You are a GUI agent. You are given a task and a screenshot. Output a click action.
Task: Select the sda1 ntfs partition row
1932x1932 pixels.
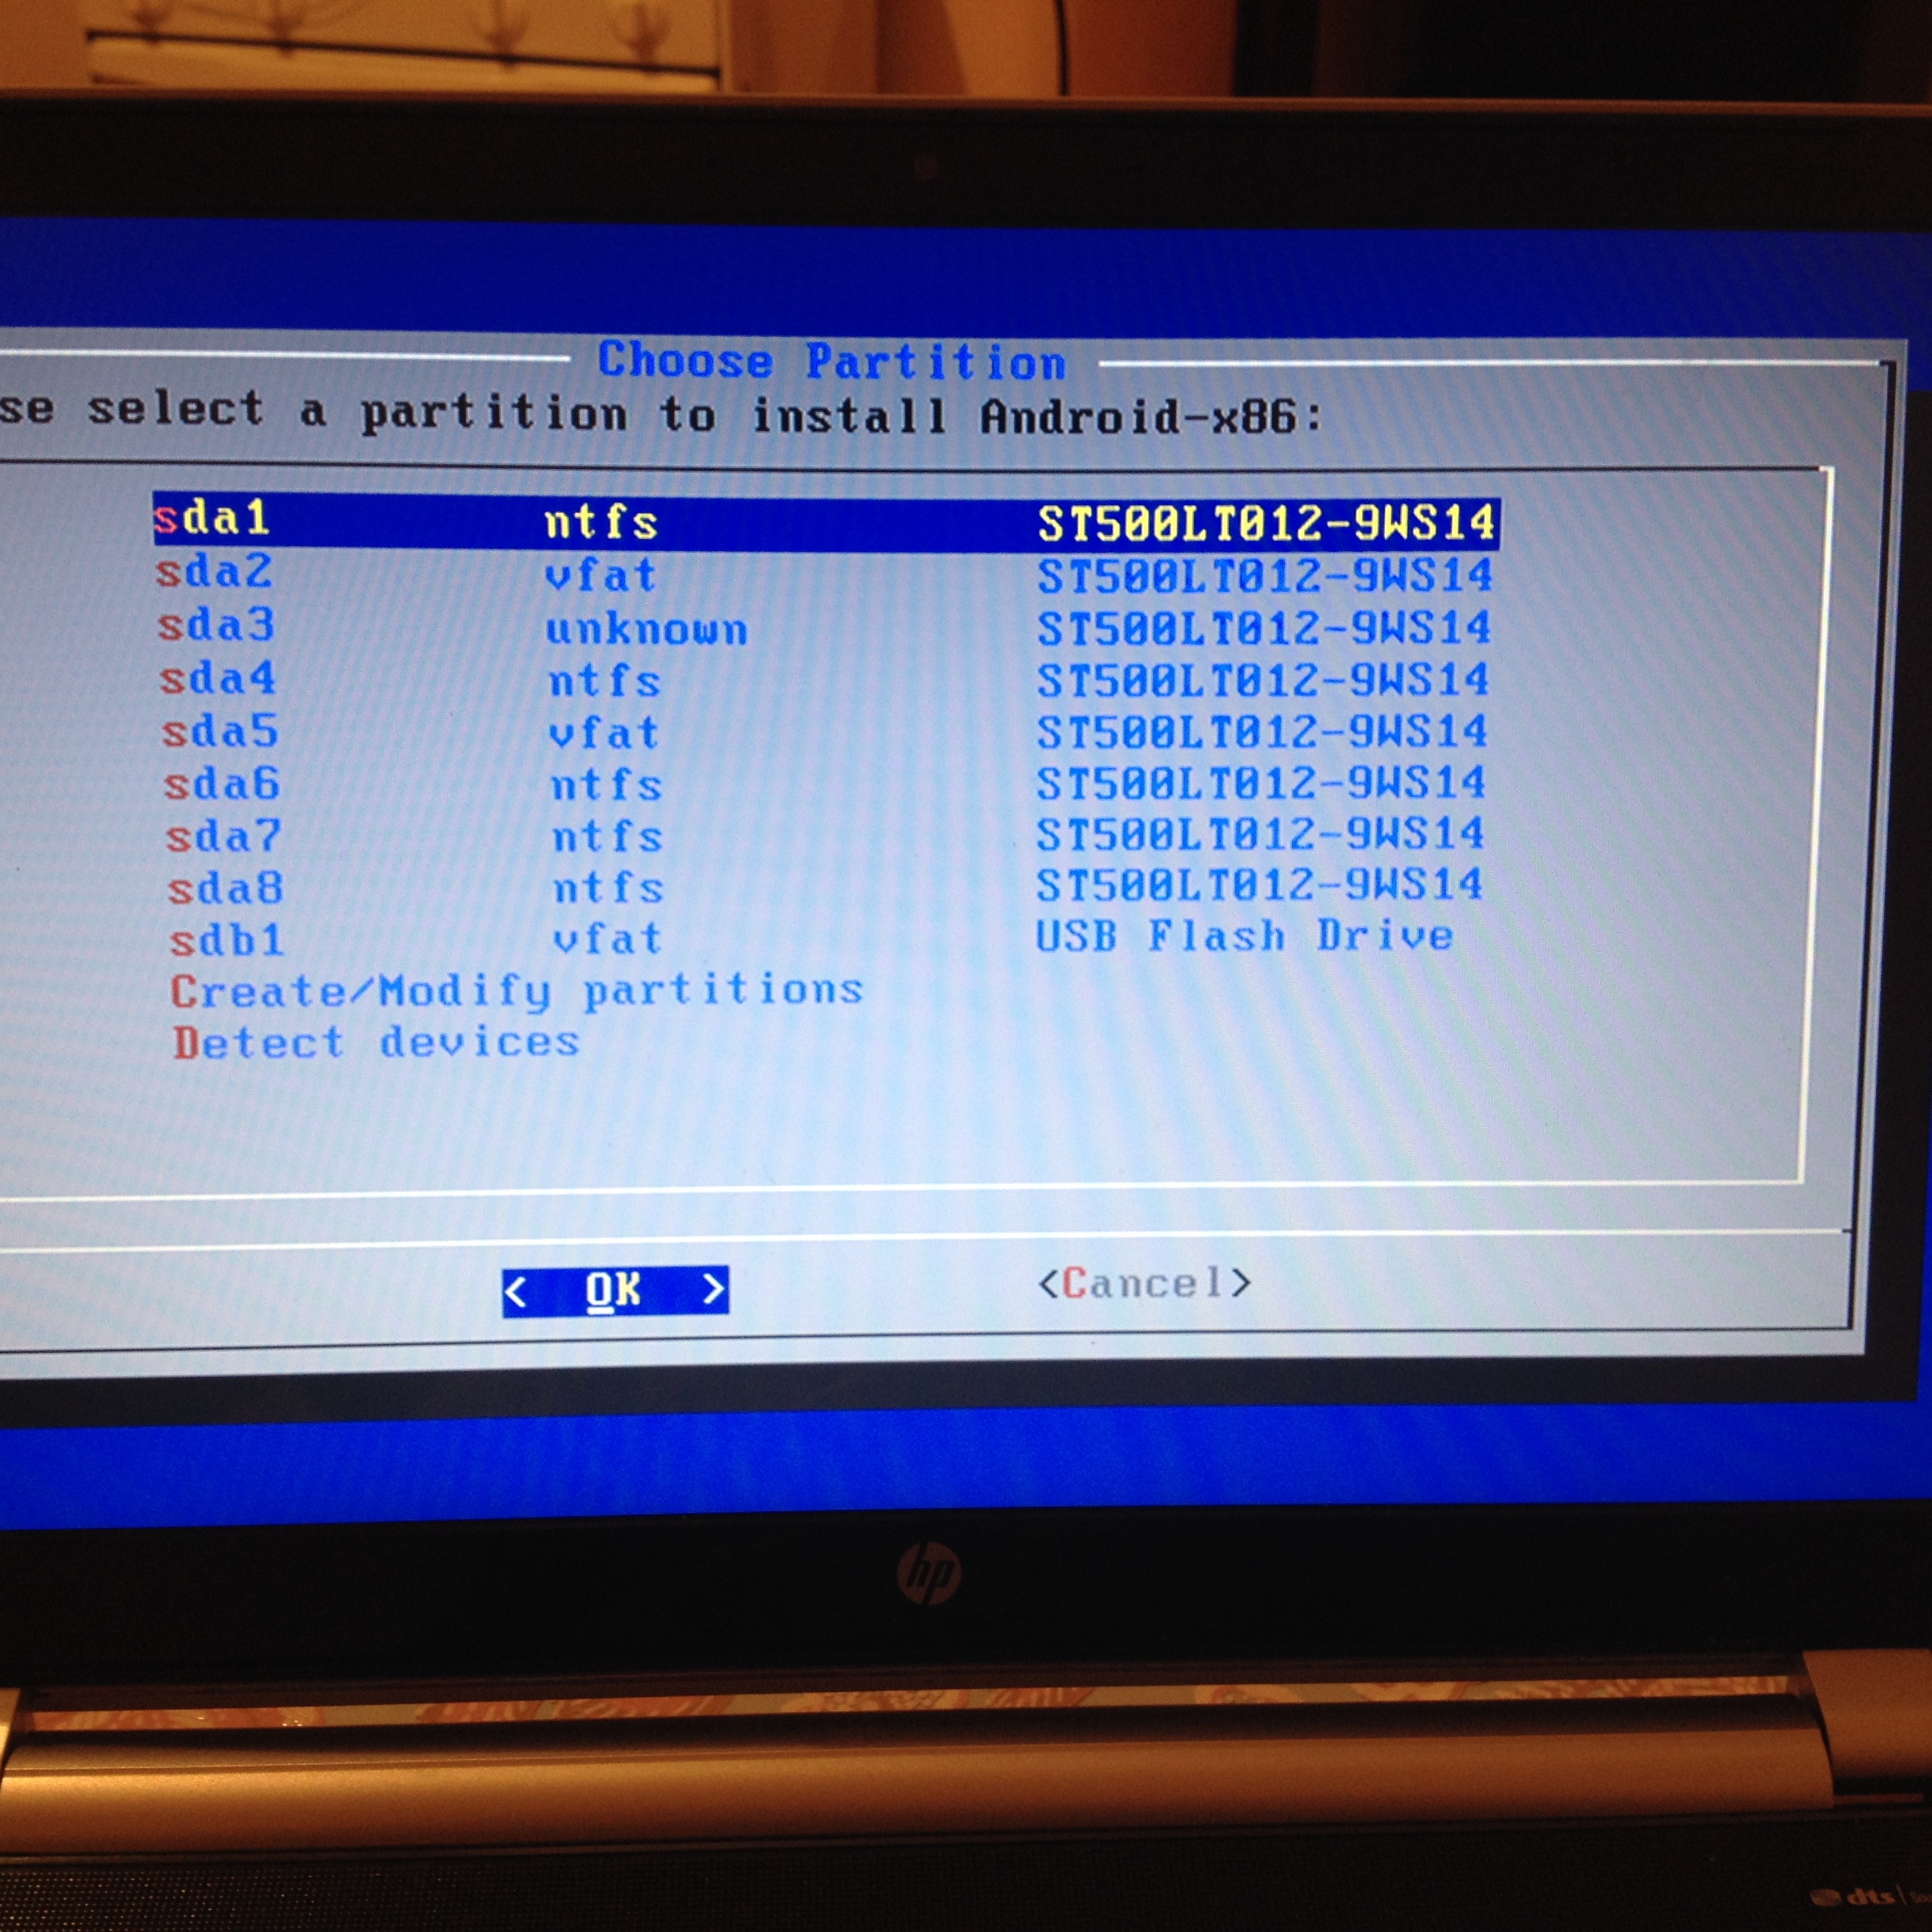(826, 521)
